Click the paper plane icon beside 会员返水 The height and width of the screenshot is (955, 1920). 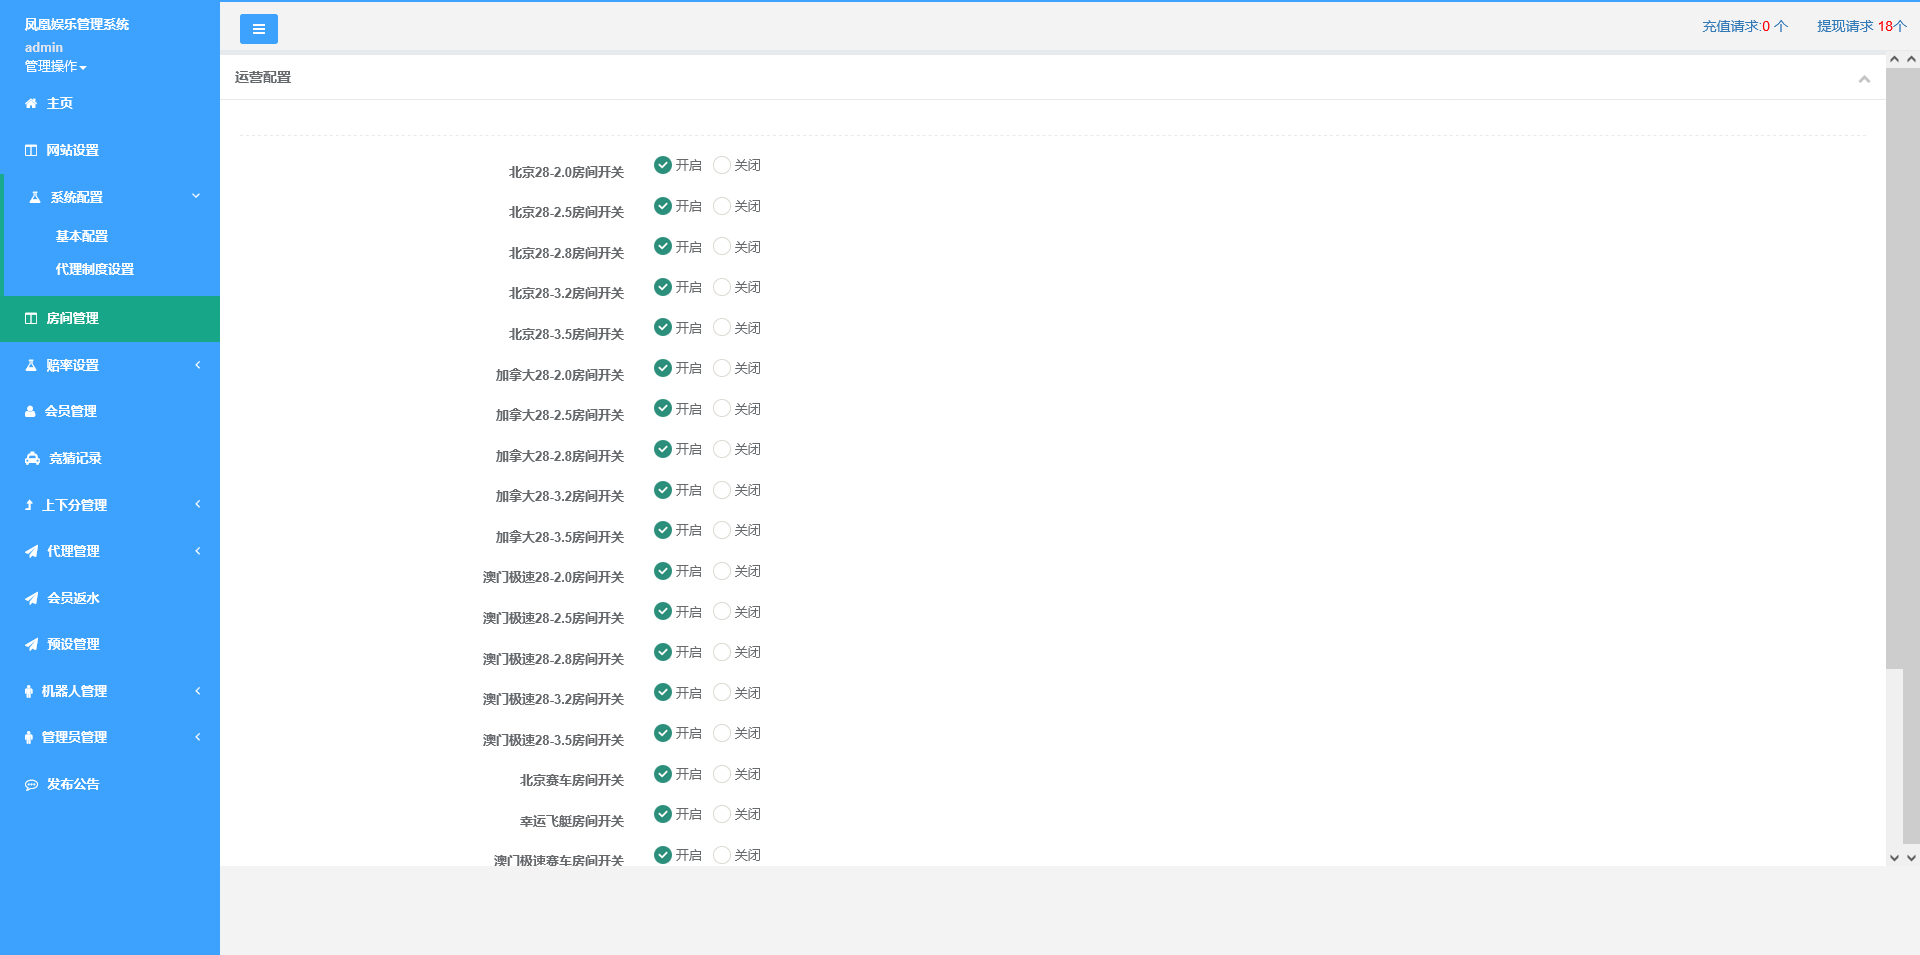(x=32, y=598)
